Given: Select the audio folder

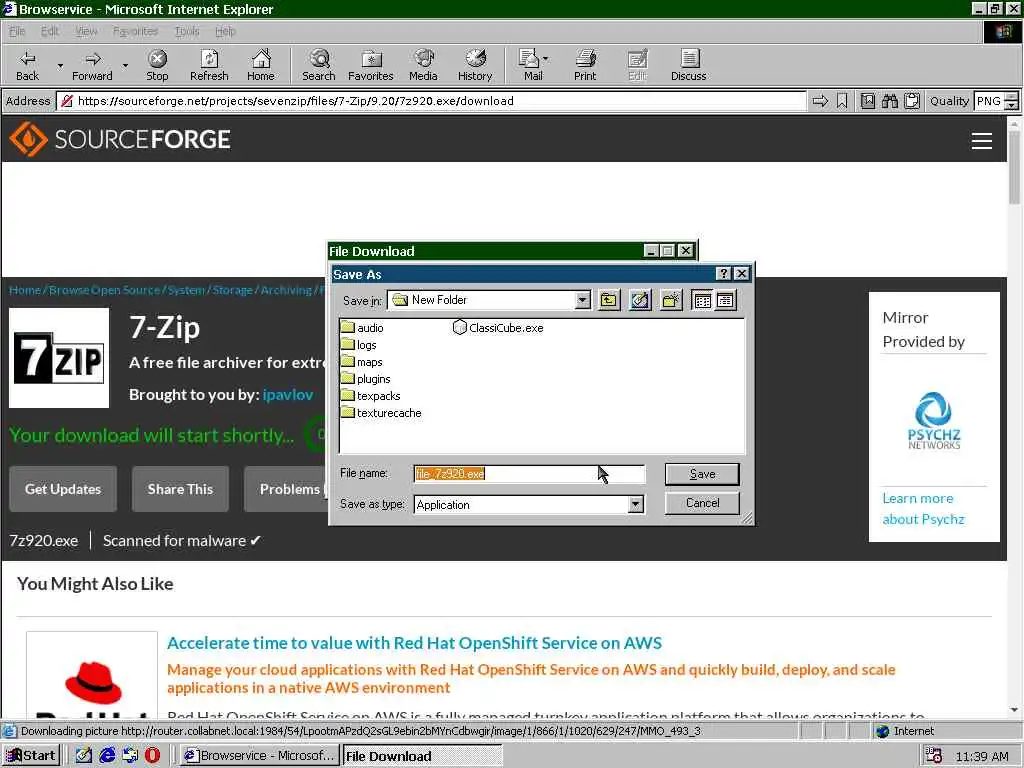Looking at the screenshot, I should pos(362,328).
